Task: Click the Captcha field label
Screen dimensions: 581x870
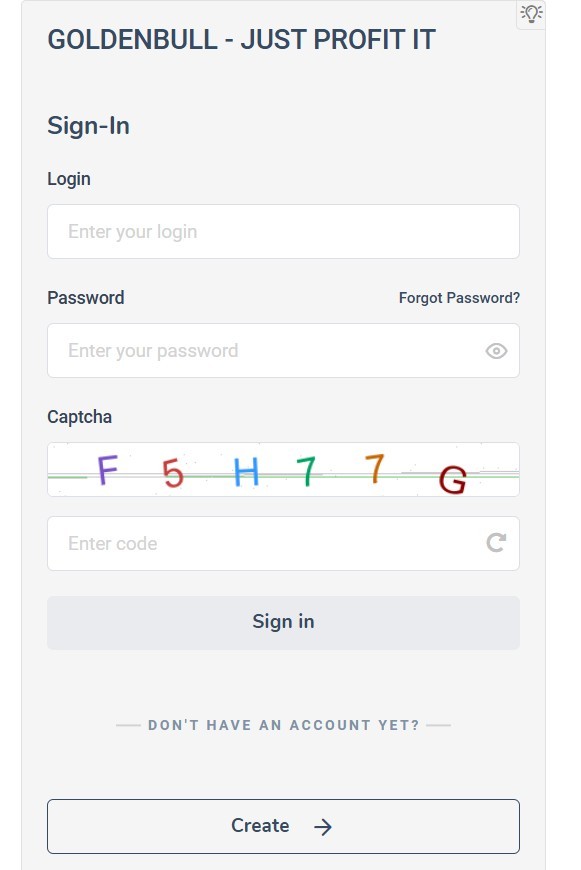Action: 79,417
